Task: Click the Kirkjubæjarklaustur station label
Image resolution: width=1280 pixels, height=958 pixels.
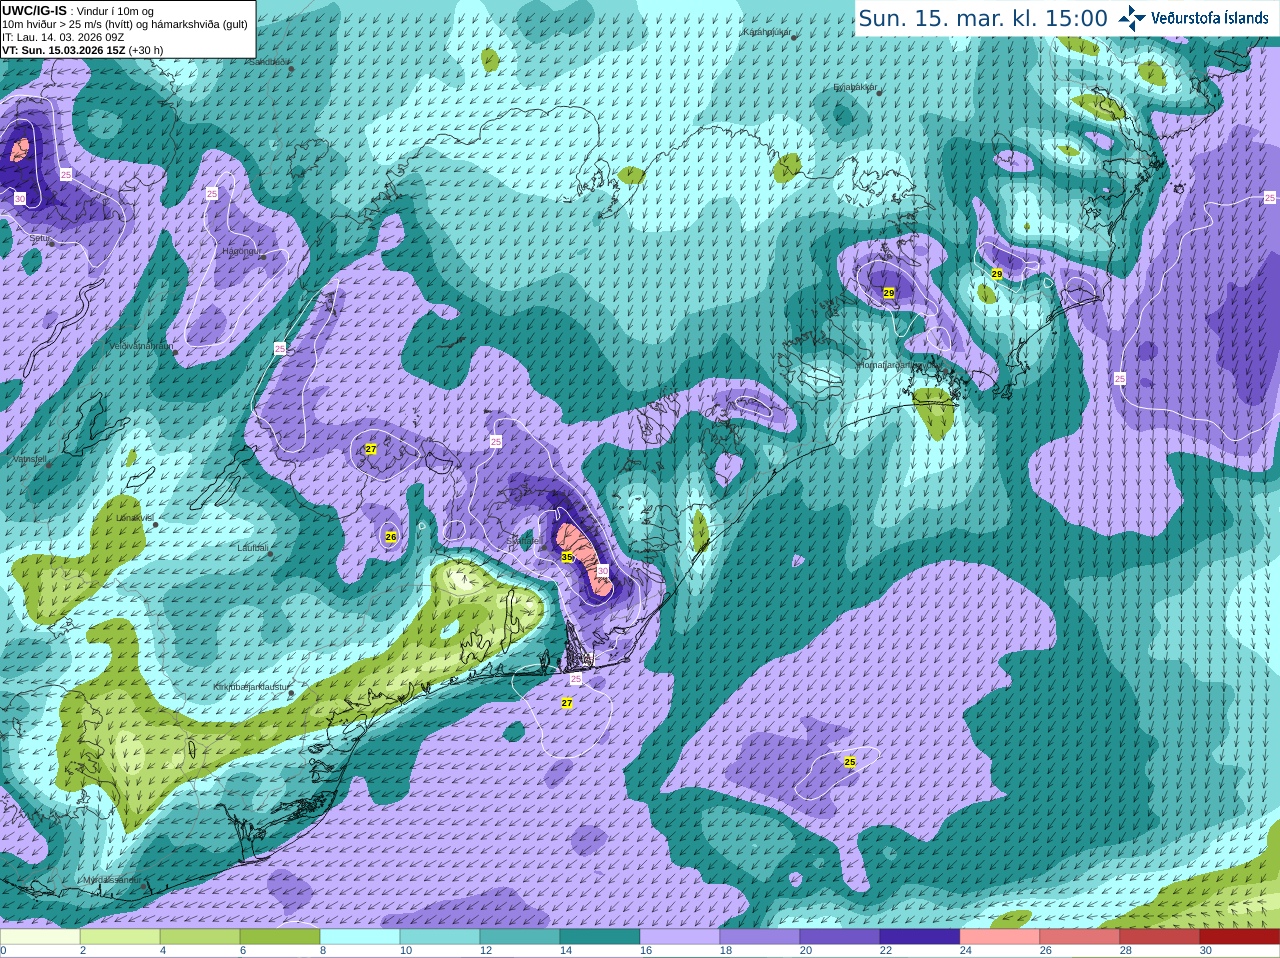Action: pyautogui.click(x=251, y=687)
